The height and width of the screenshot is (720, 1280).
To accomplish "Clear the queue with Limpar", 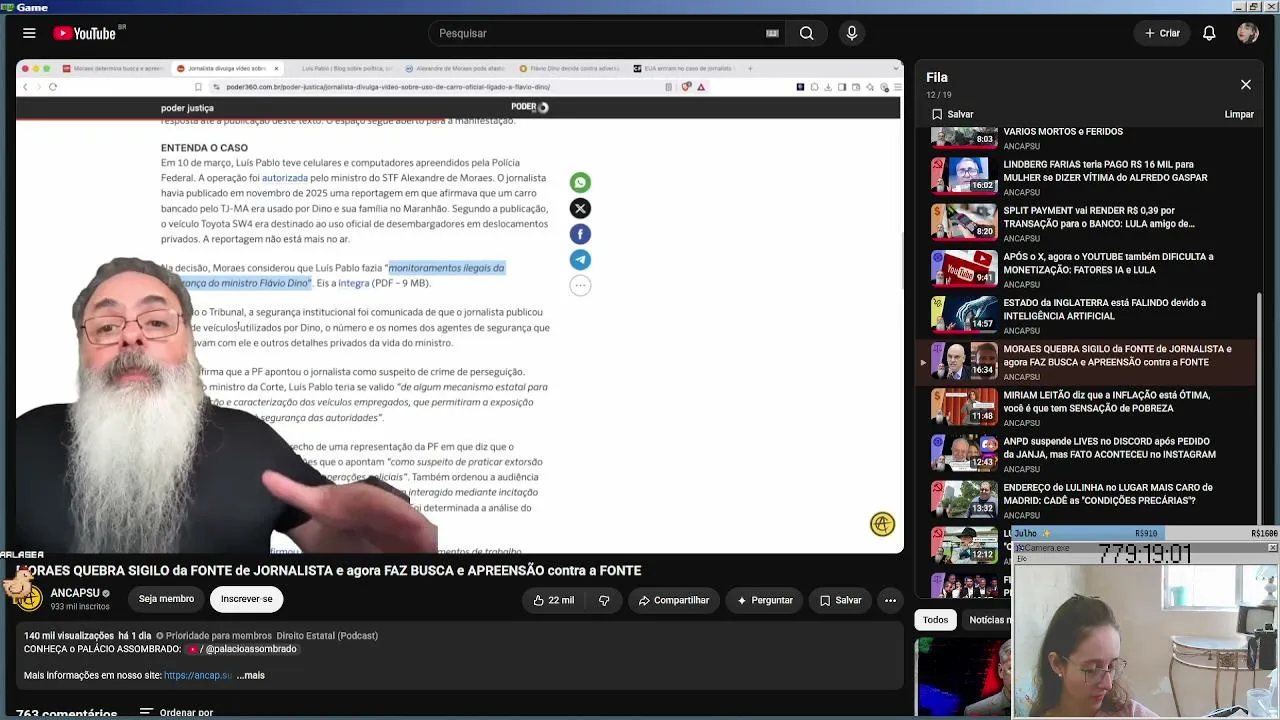I will 1239,114.
